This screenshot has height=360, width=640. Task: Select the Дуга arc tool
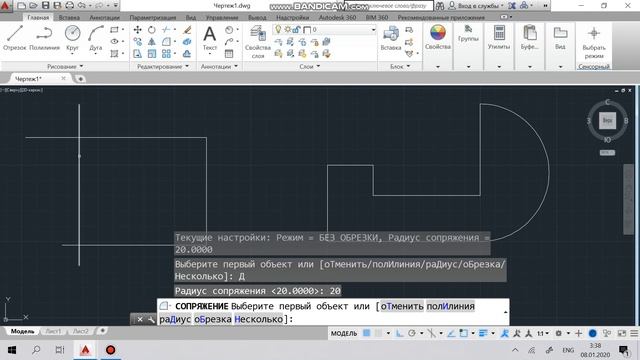(x=96, y=38)
